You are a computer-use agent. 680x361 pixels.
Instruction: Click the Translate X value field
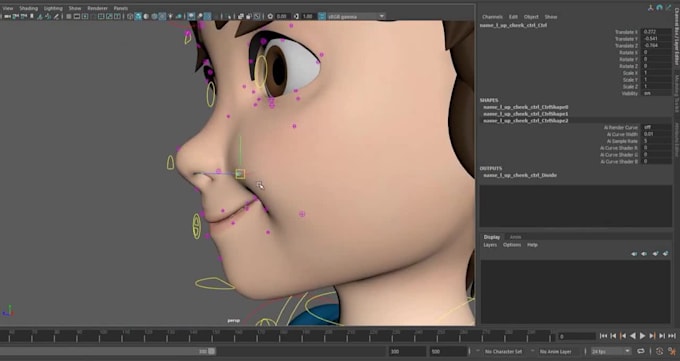pyautogui.click(x=657, y=32)
